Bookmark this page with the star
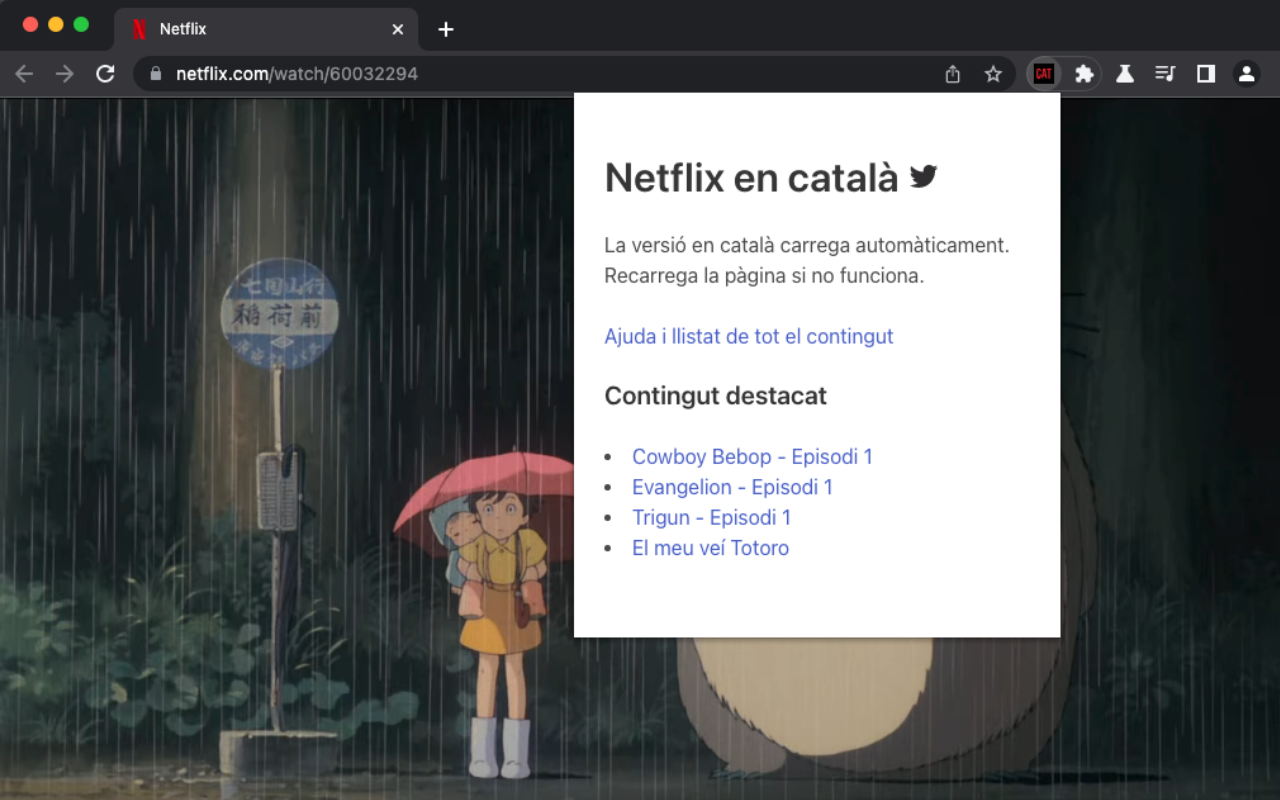 [993, 74]
